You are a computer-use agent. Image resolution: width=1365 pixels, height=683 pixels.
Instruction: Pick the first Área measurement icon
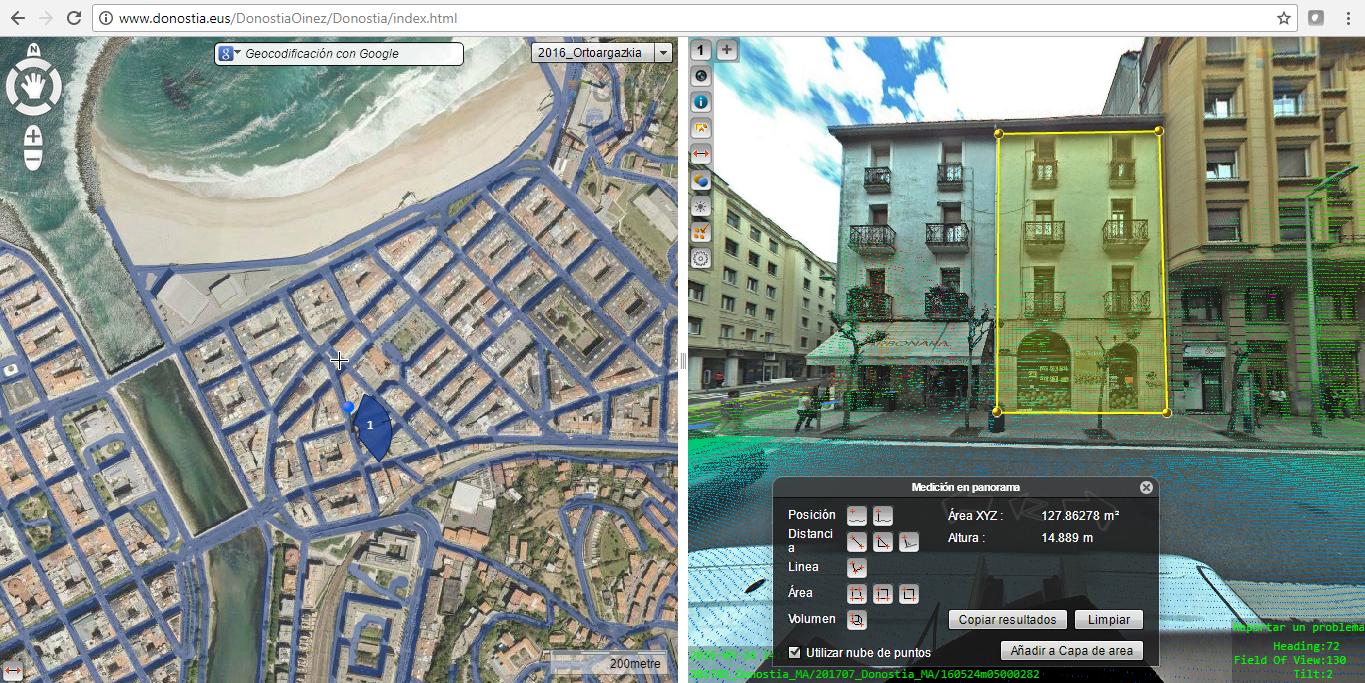pyautogui.click(x=857, y=594)
